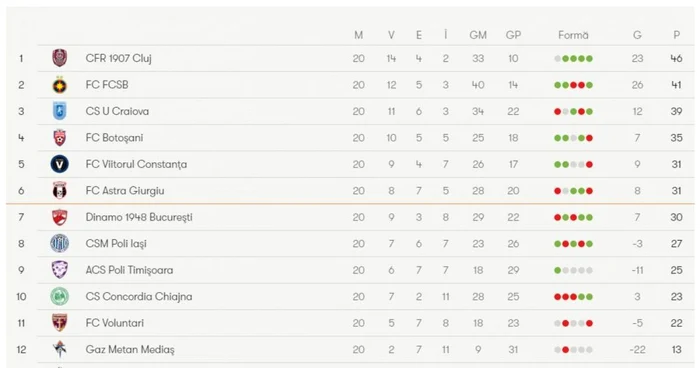700x368 pixels.
Task: Open Dinamo 1948 București team page
Action: (139, 217)
